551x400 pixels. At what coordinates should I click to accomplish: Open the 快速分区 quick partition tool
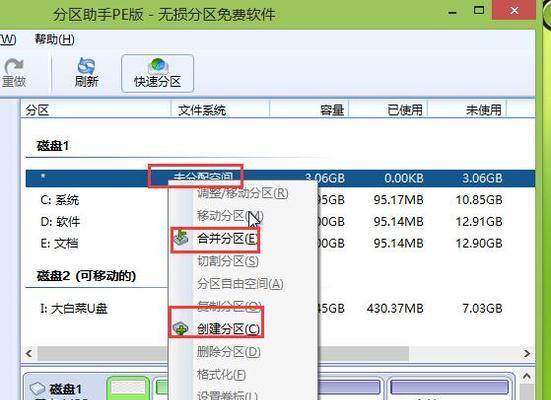click(157, 73)
